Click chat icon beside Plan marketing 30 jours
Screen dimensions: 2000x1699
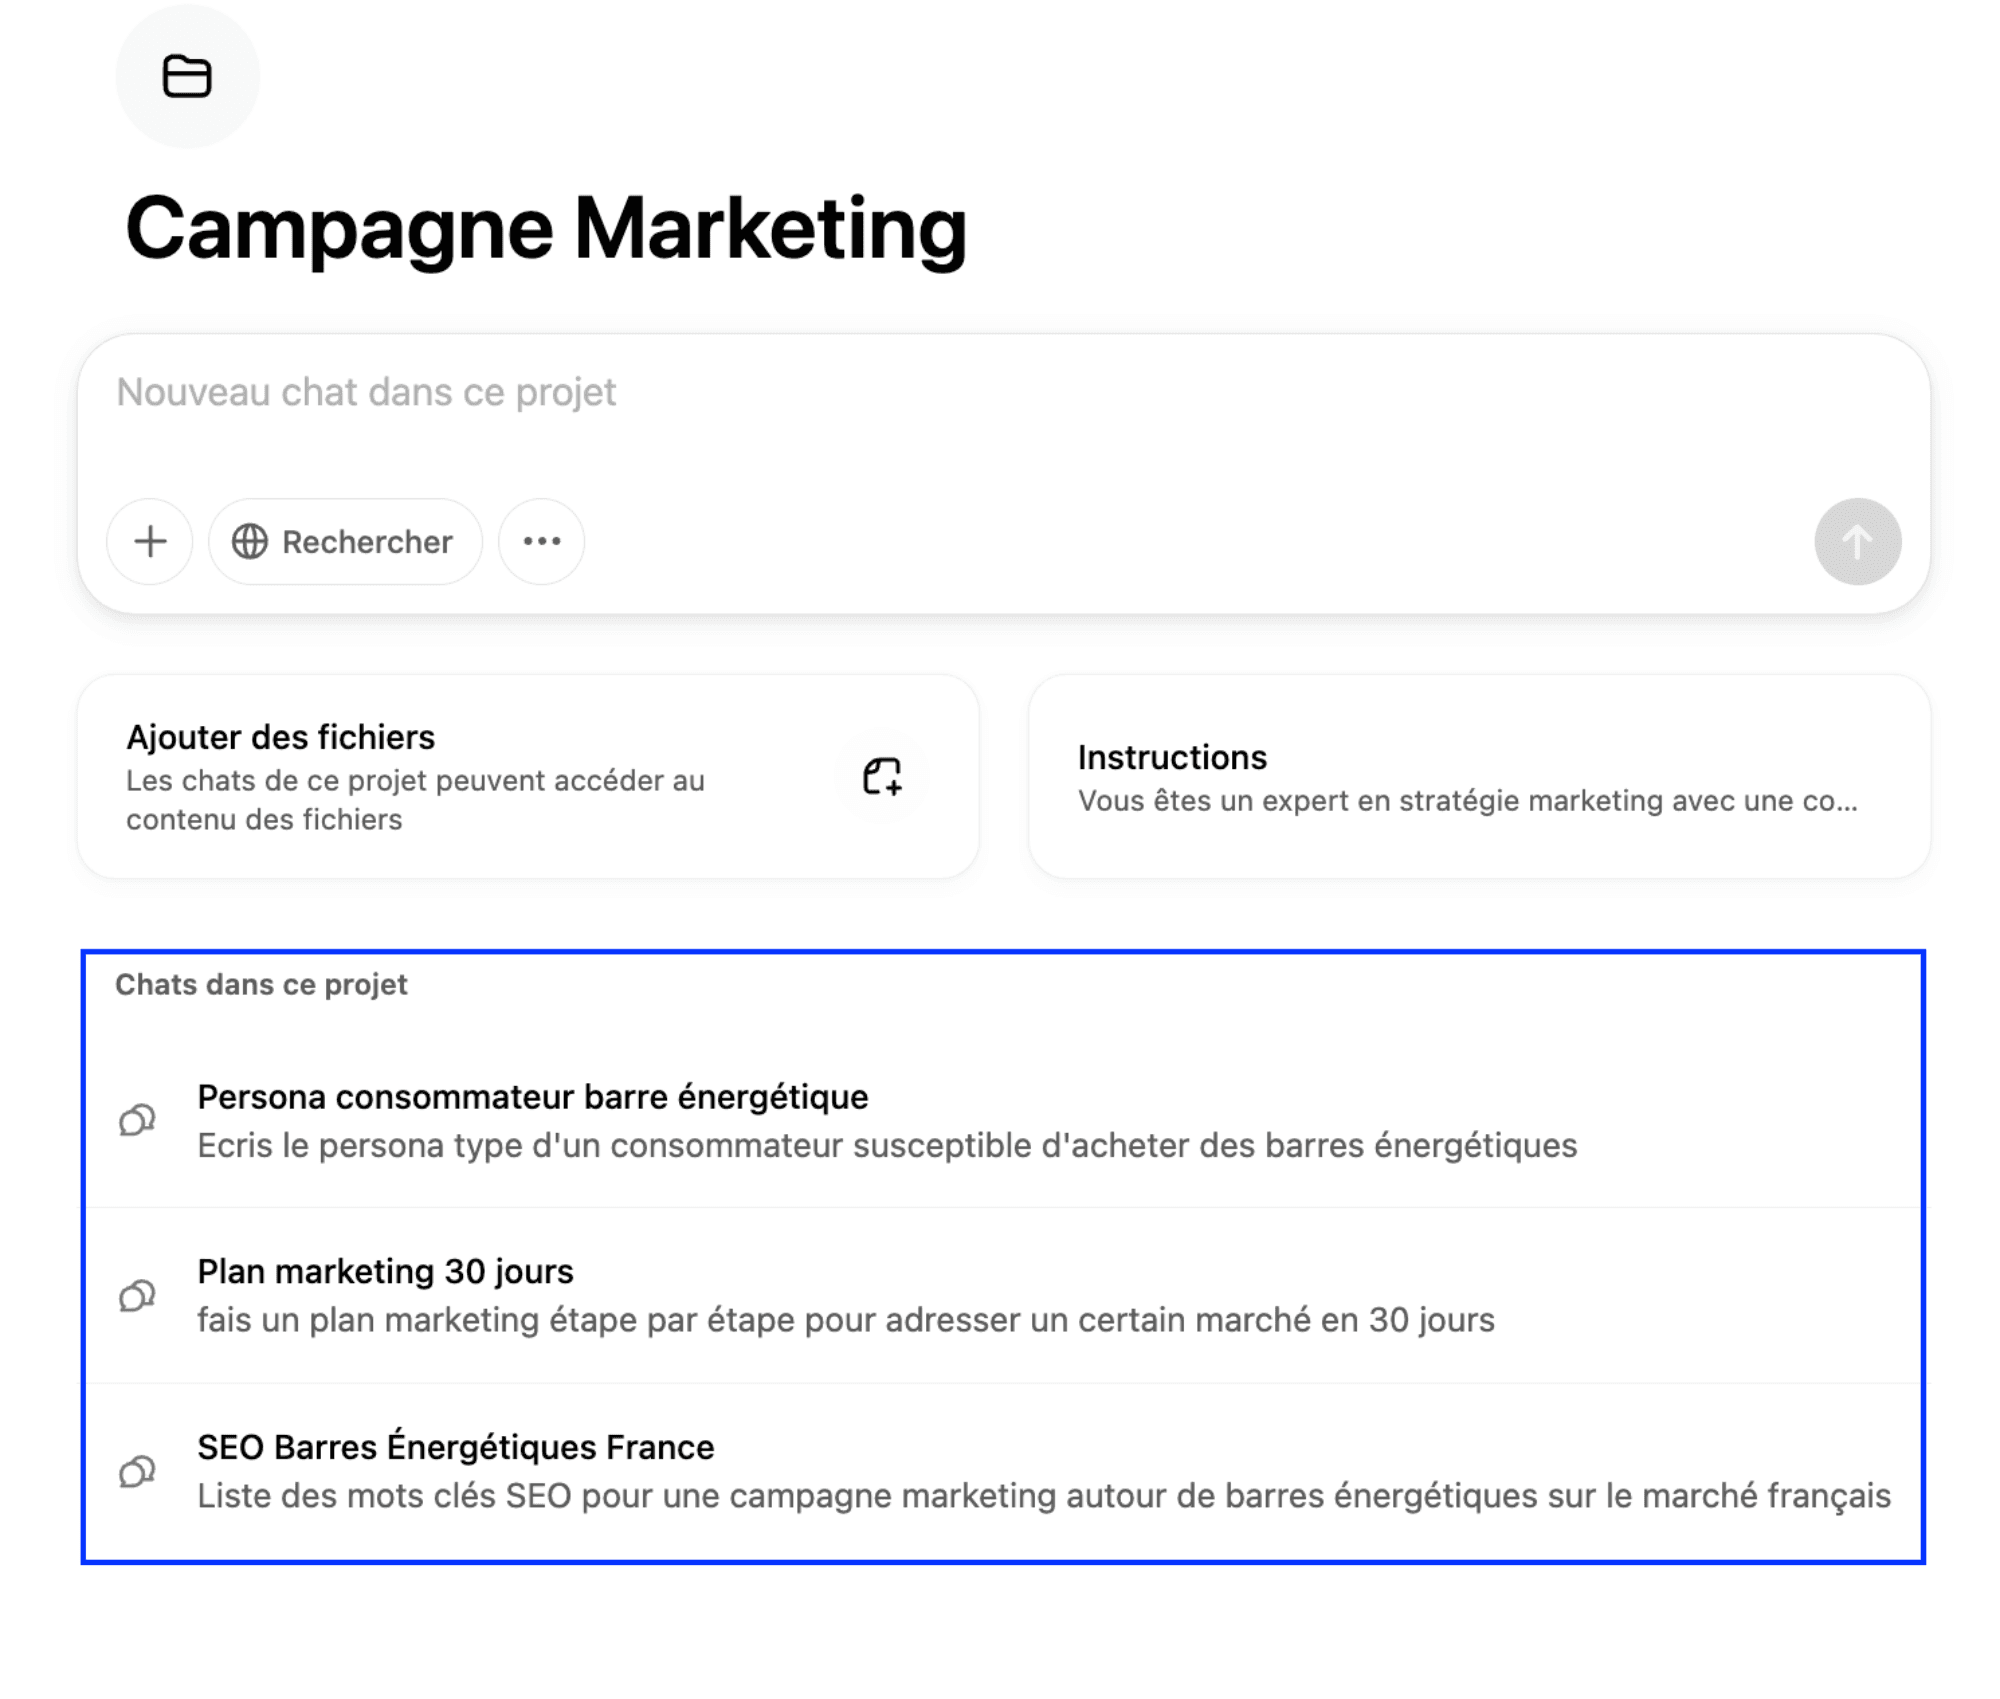click(137, 1296)
